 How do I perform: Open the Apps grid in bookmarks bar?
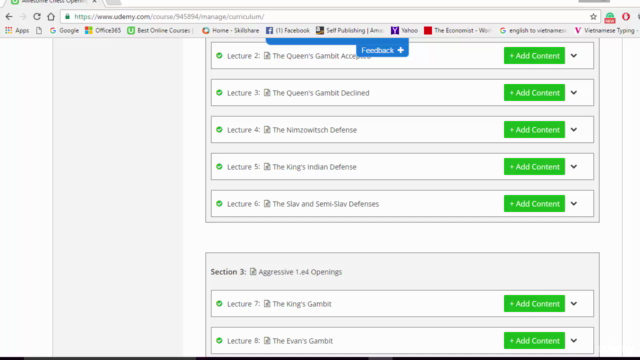(17, 30)
